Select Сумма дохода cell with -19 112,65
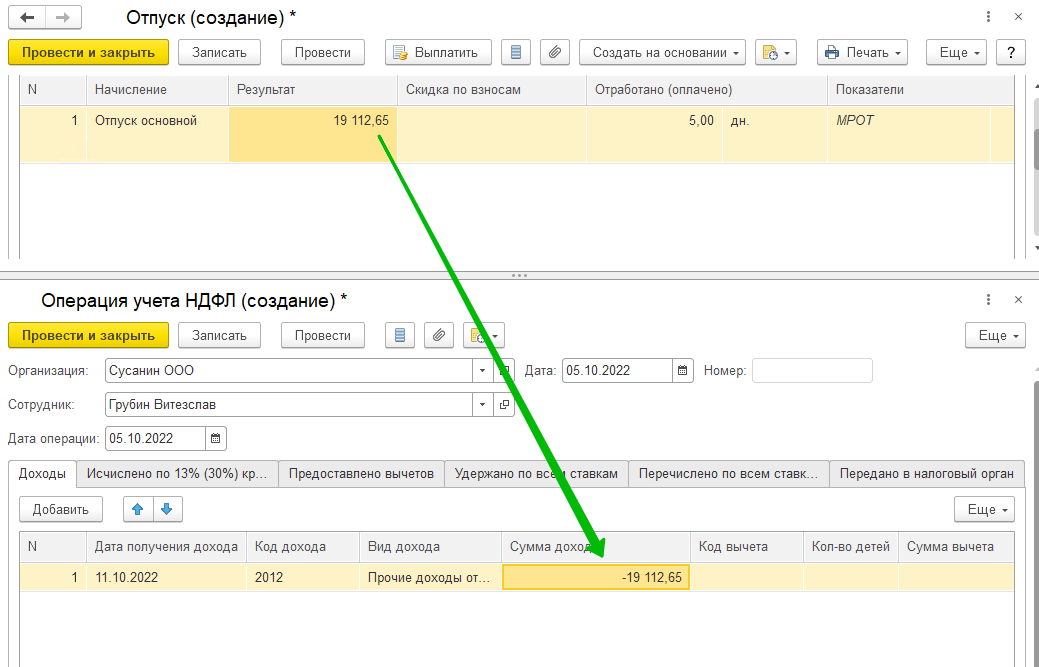 click(596, 577)
